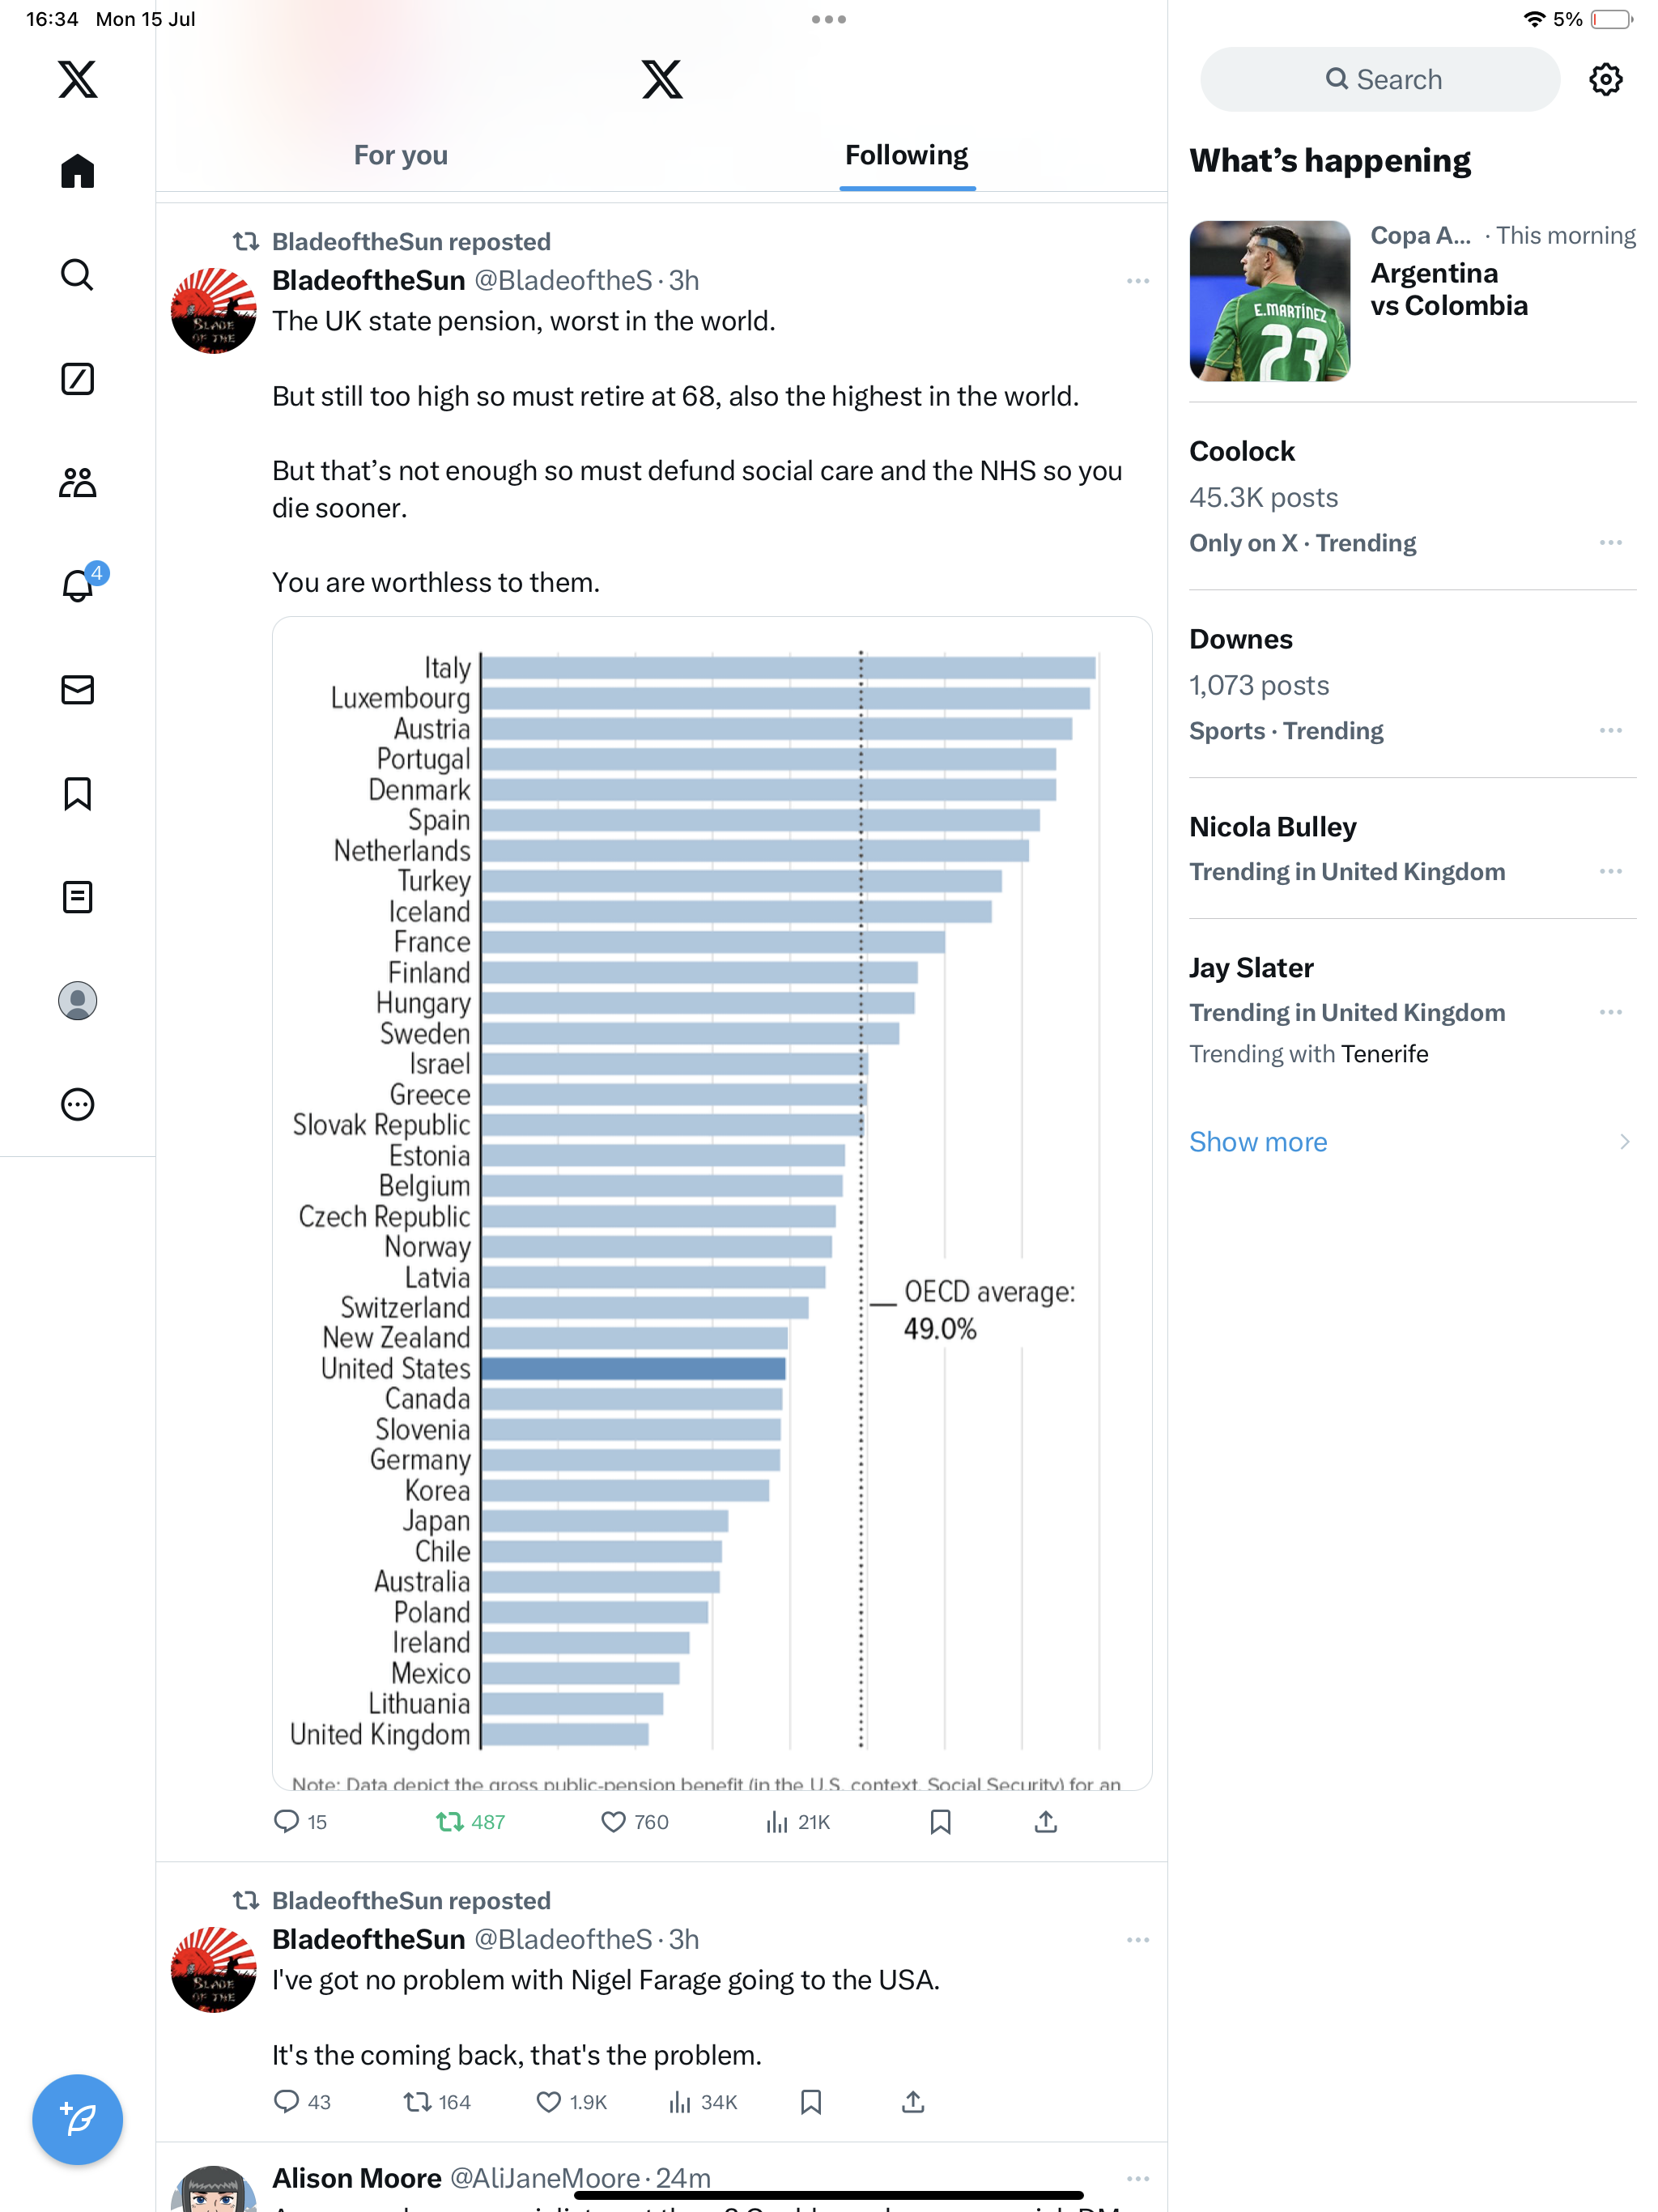Like the UK state pension post
The image size is (1658, 2212).
613,1822
